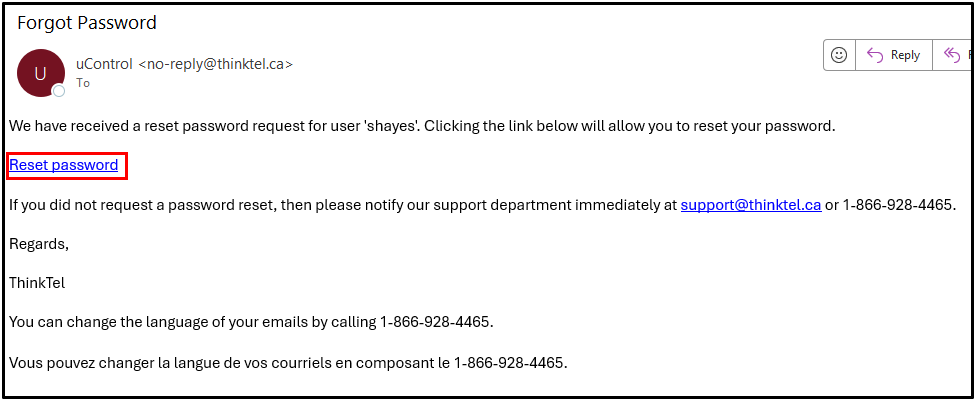The width and height of the screenshot is (975, 401).
Task: Click the Regards closing line
Action: 39,244
